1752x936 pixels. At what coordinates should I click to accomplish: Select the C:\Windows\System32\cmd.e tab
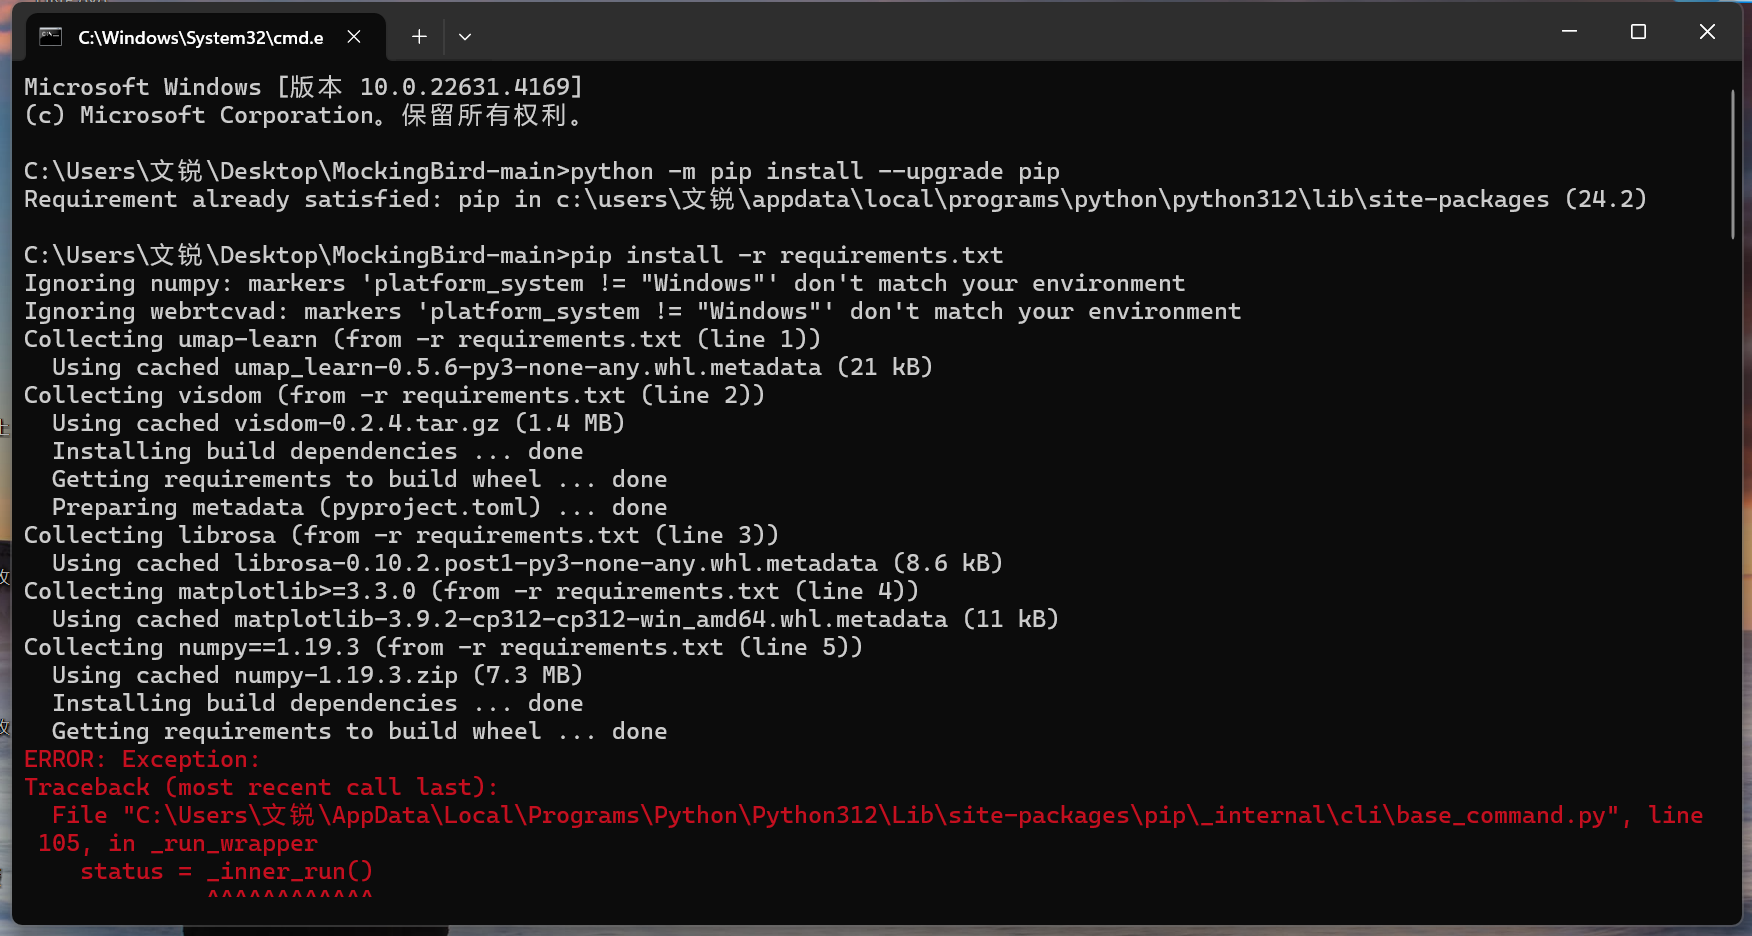pyautogui.click(x=201, y=38)
